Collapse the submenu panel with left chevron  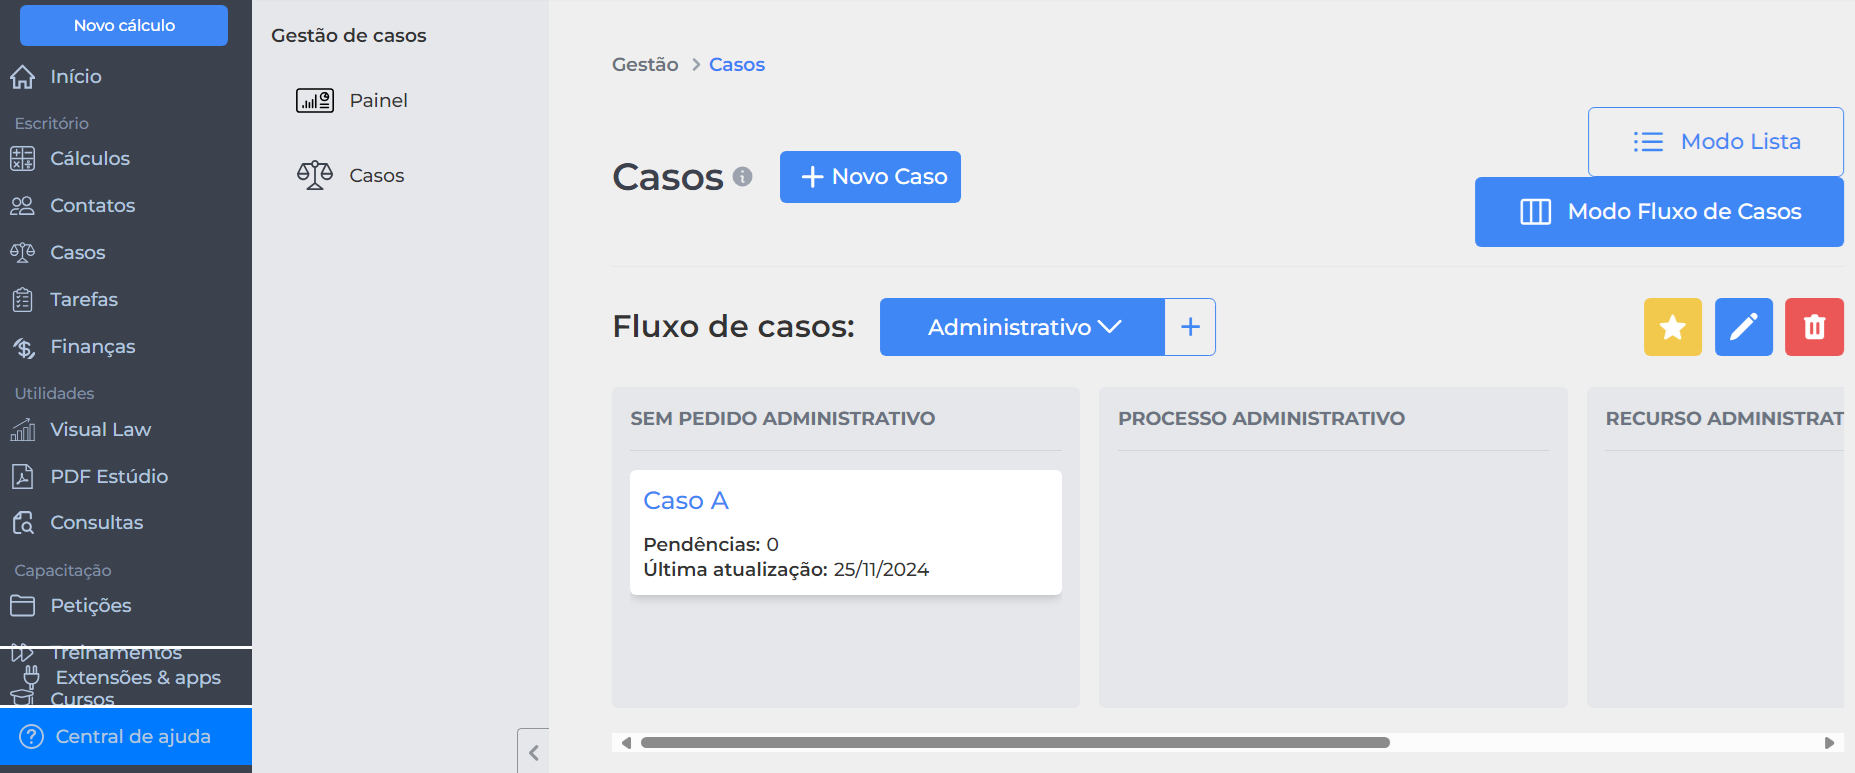click(x=533, y=752)
